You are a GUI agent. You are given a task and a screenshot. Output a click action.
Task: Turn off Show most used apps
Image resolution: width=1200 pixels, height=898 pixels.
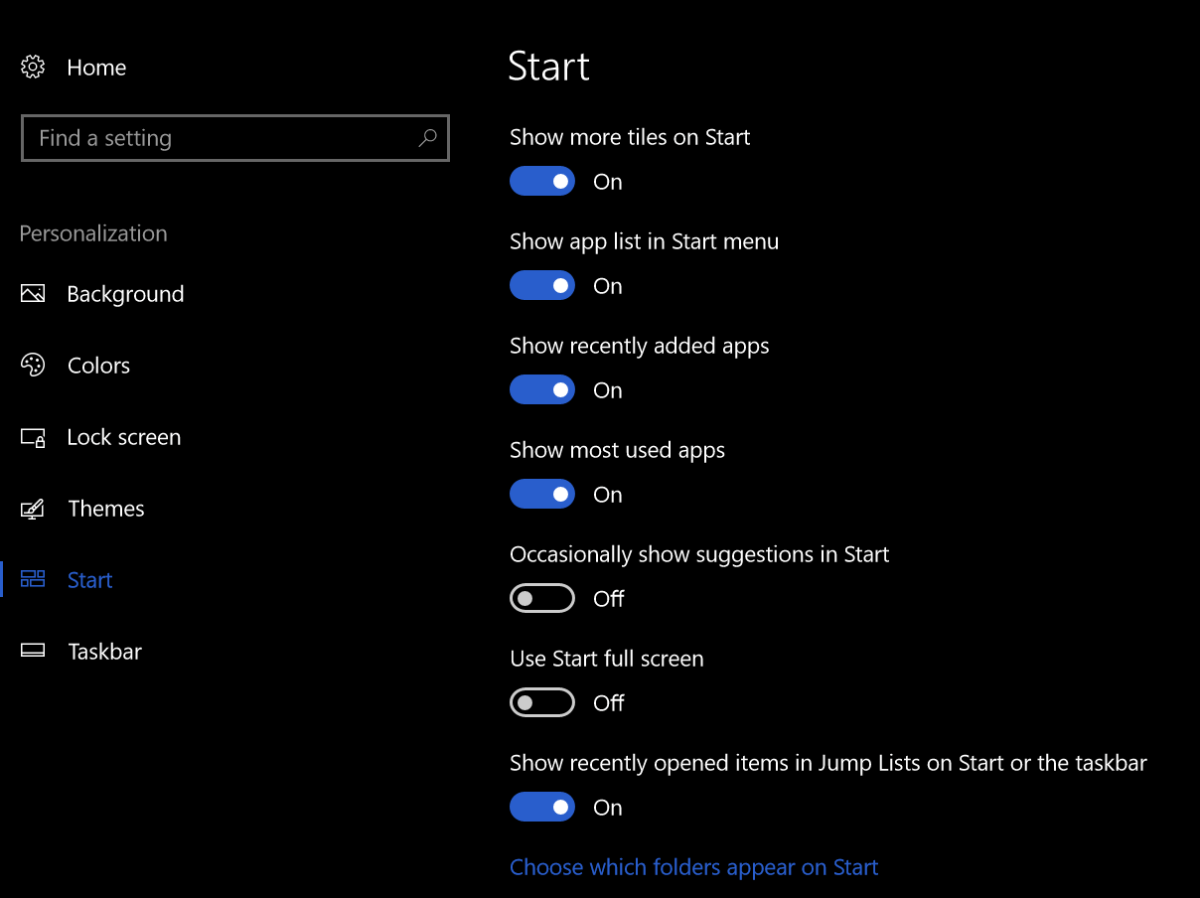pyautogui.click(x=542, y=494)
